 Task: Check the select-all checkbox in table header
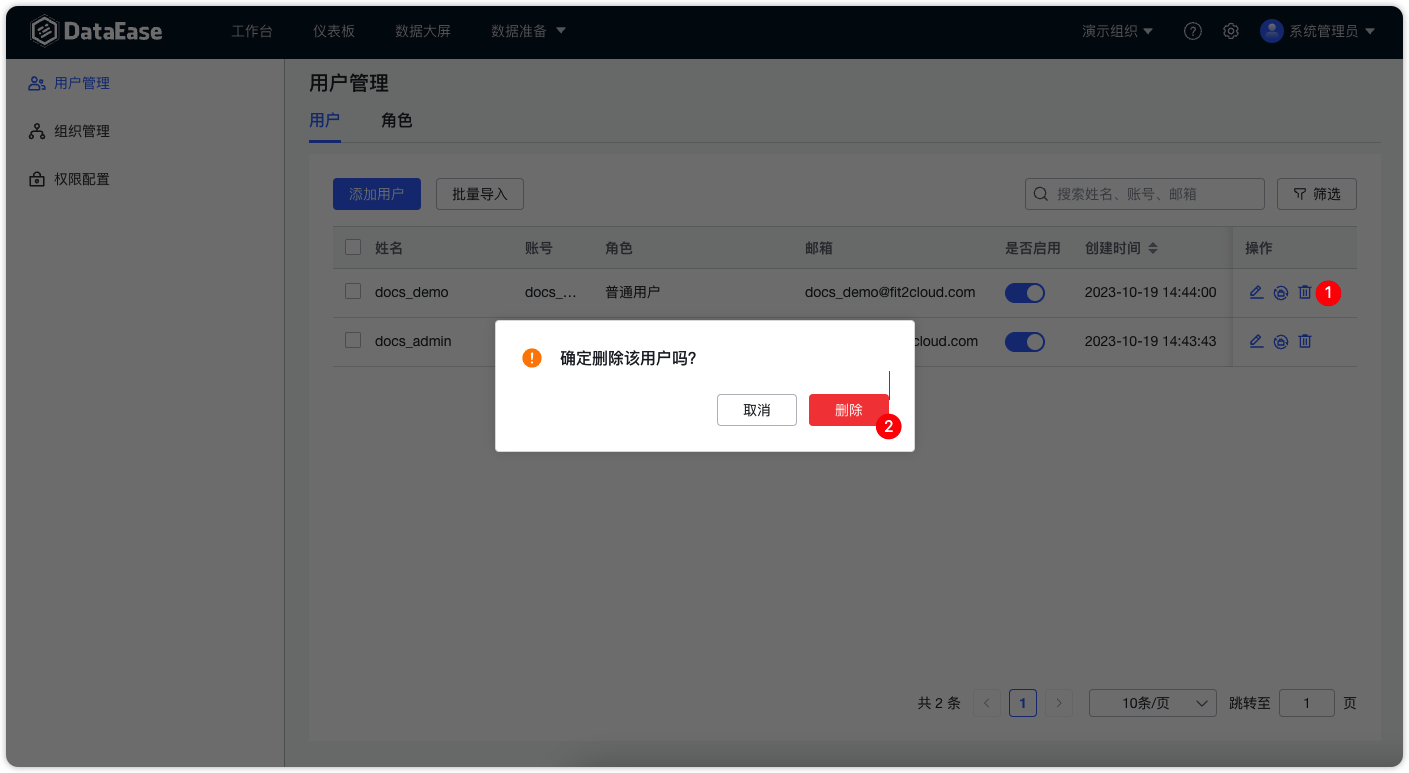tap(352, 246)
